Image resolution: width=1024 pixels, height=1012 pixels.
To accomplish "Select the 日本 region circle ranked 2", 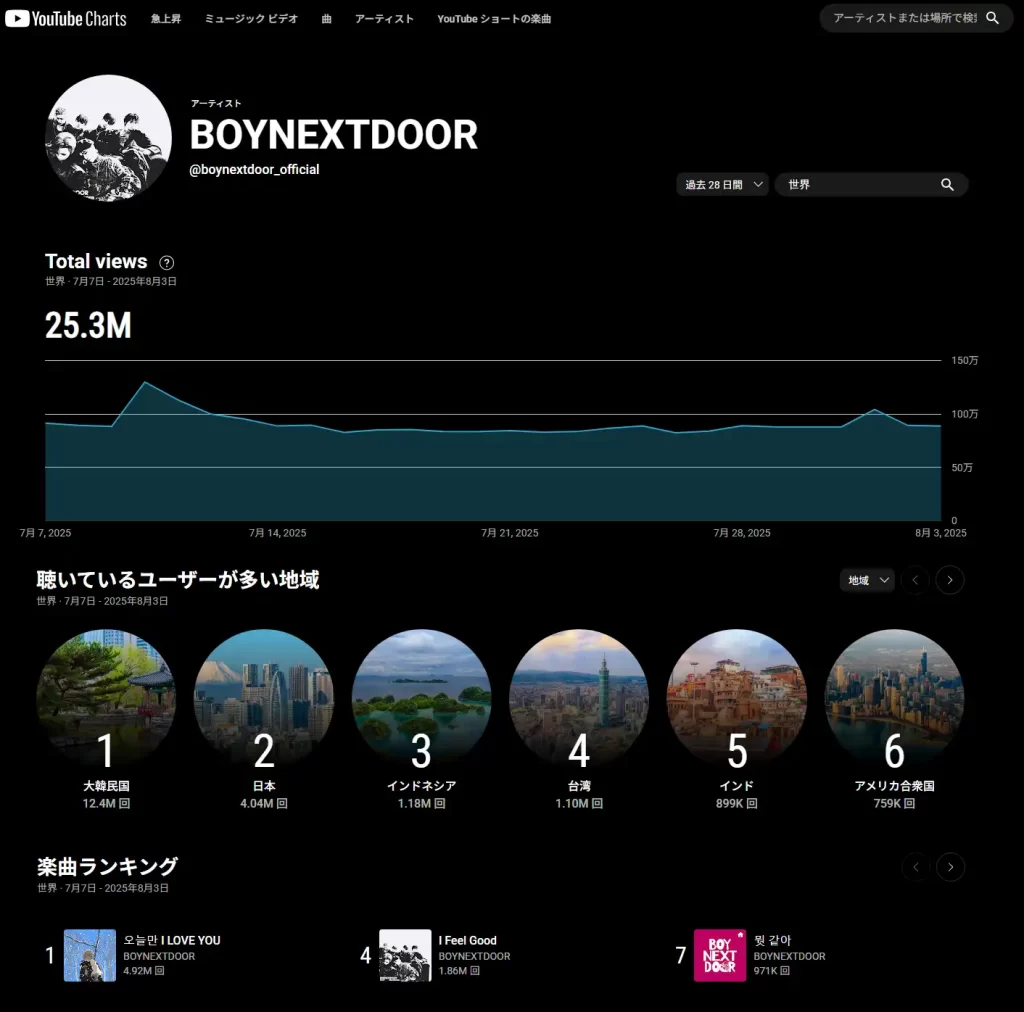I will (x=263, y=699).
